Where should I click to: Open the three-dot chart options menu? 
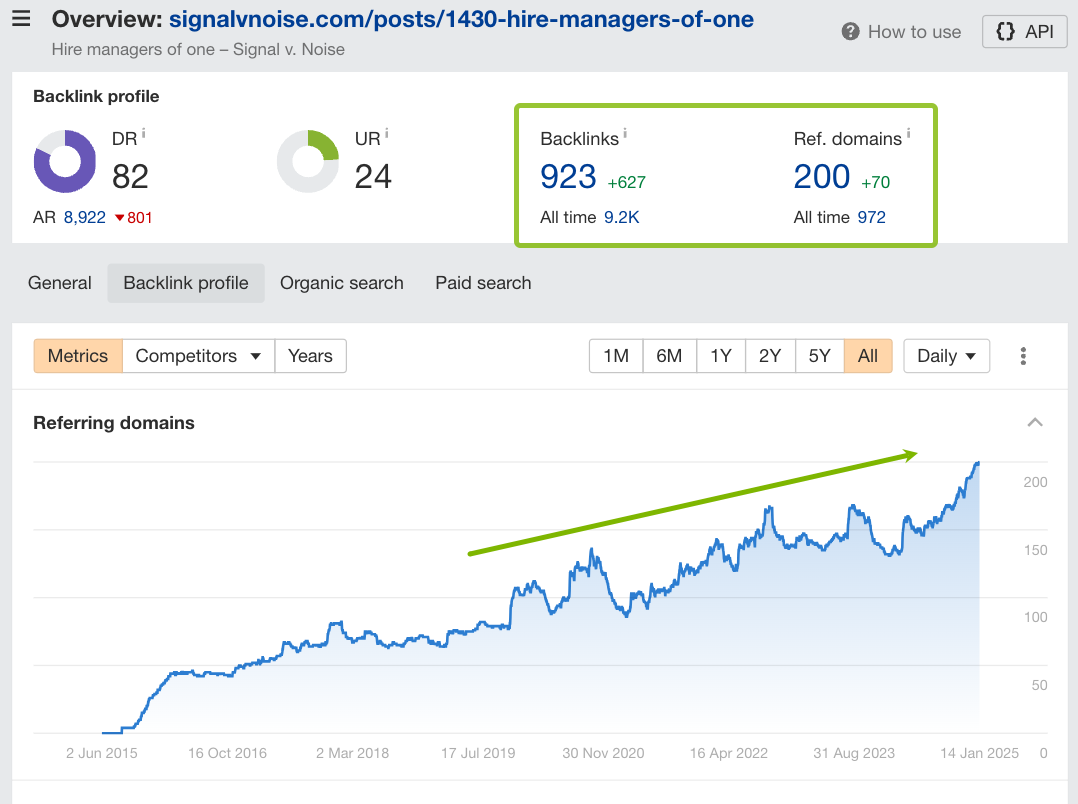tap(1023, 355)
